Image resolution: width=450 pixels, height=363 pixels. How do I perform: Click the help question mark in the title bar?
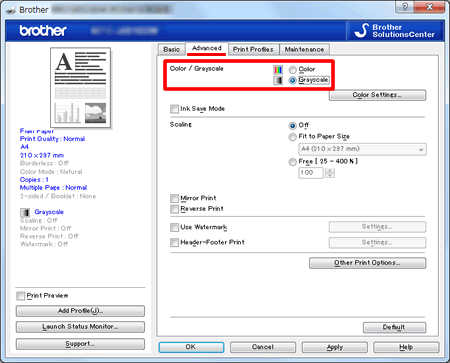coord(405,7)
